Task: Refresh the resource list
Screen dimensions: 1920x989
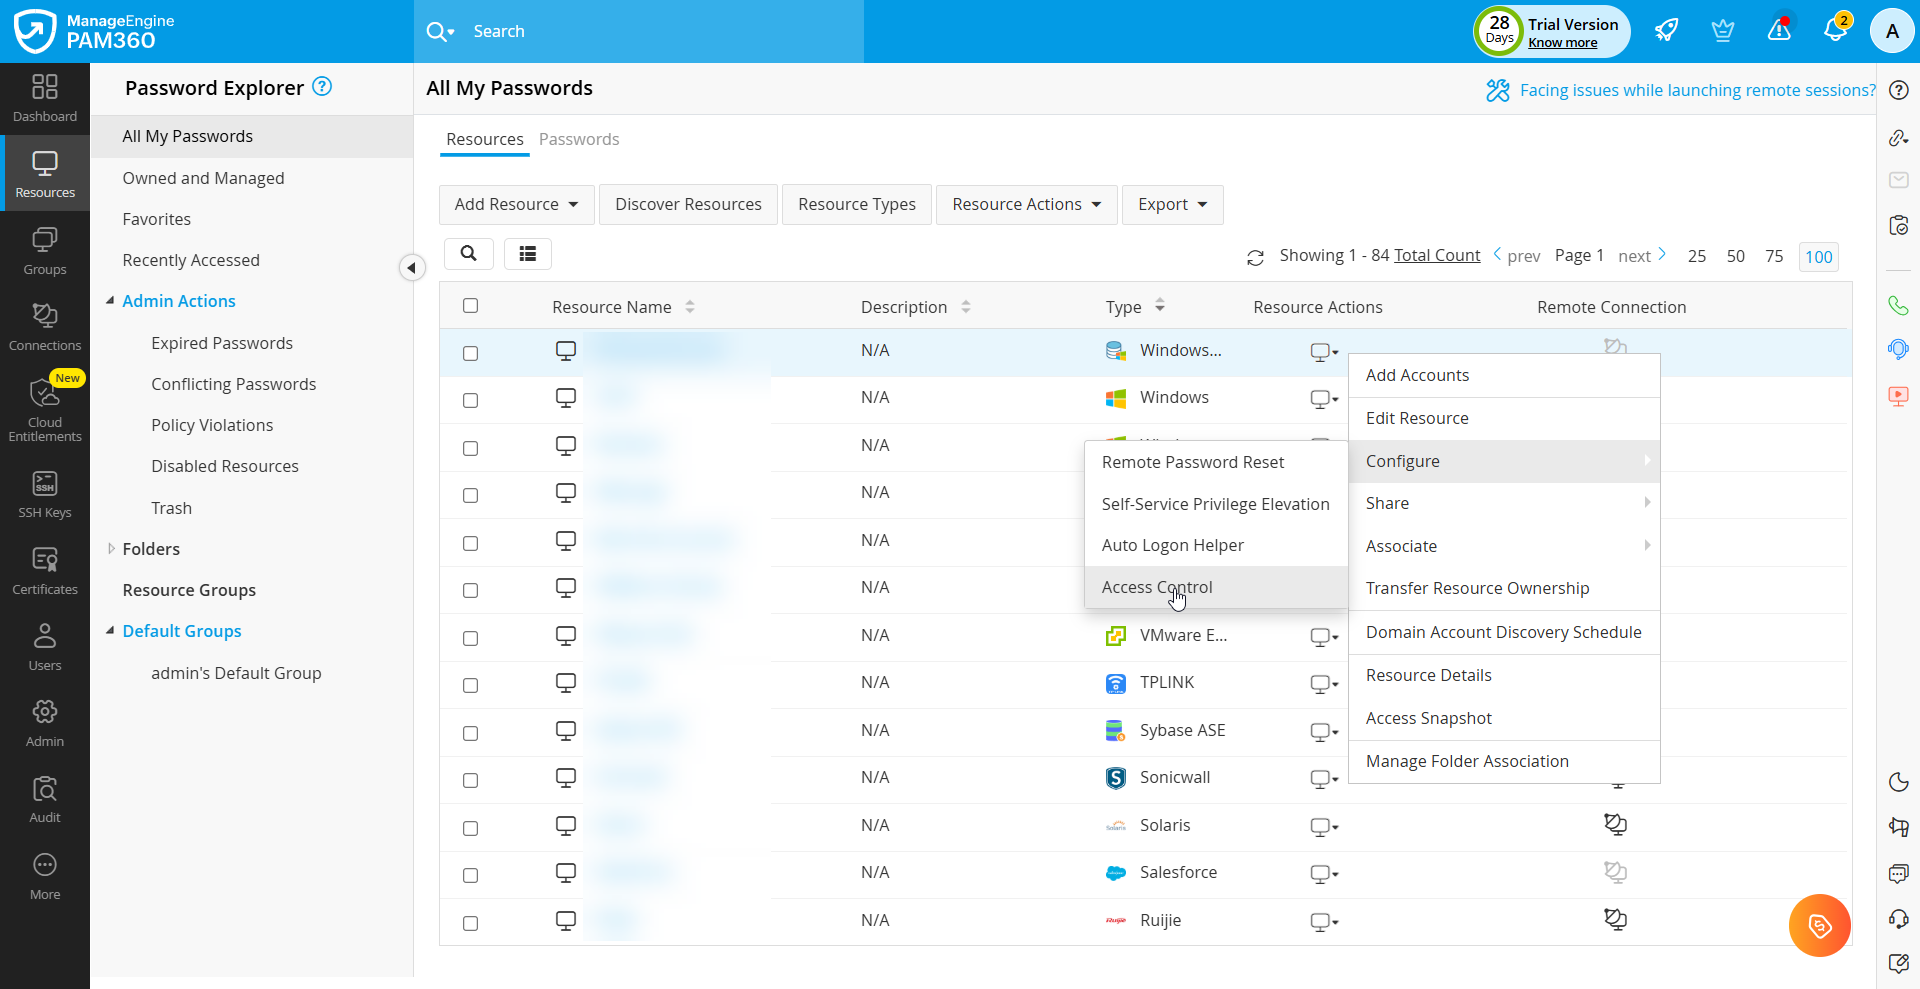Action: (1255, 257)
